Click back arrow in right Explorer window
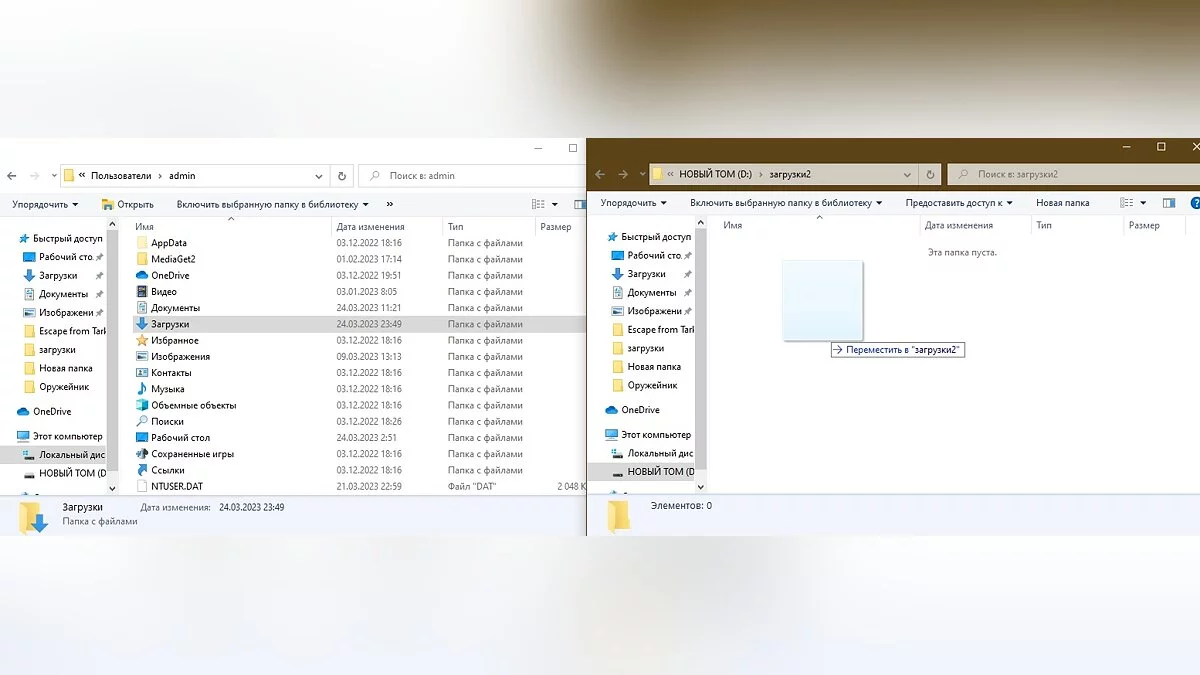The height and width of the screenshot is (675, 1200). point(601,174)
